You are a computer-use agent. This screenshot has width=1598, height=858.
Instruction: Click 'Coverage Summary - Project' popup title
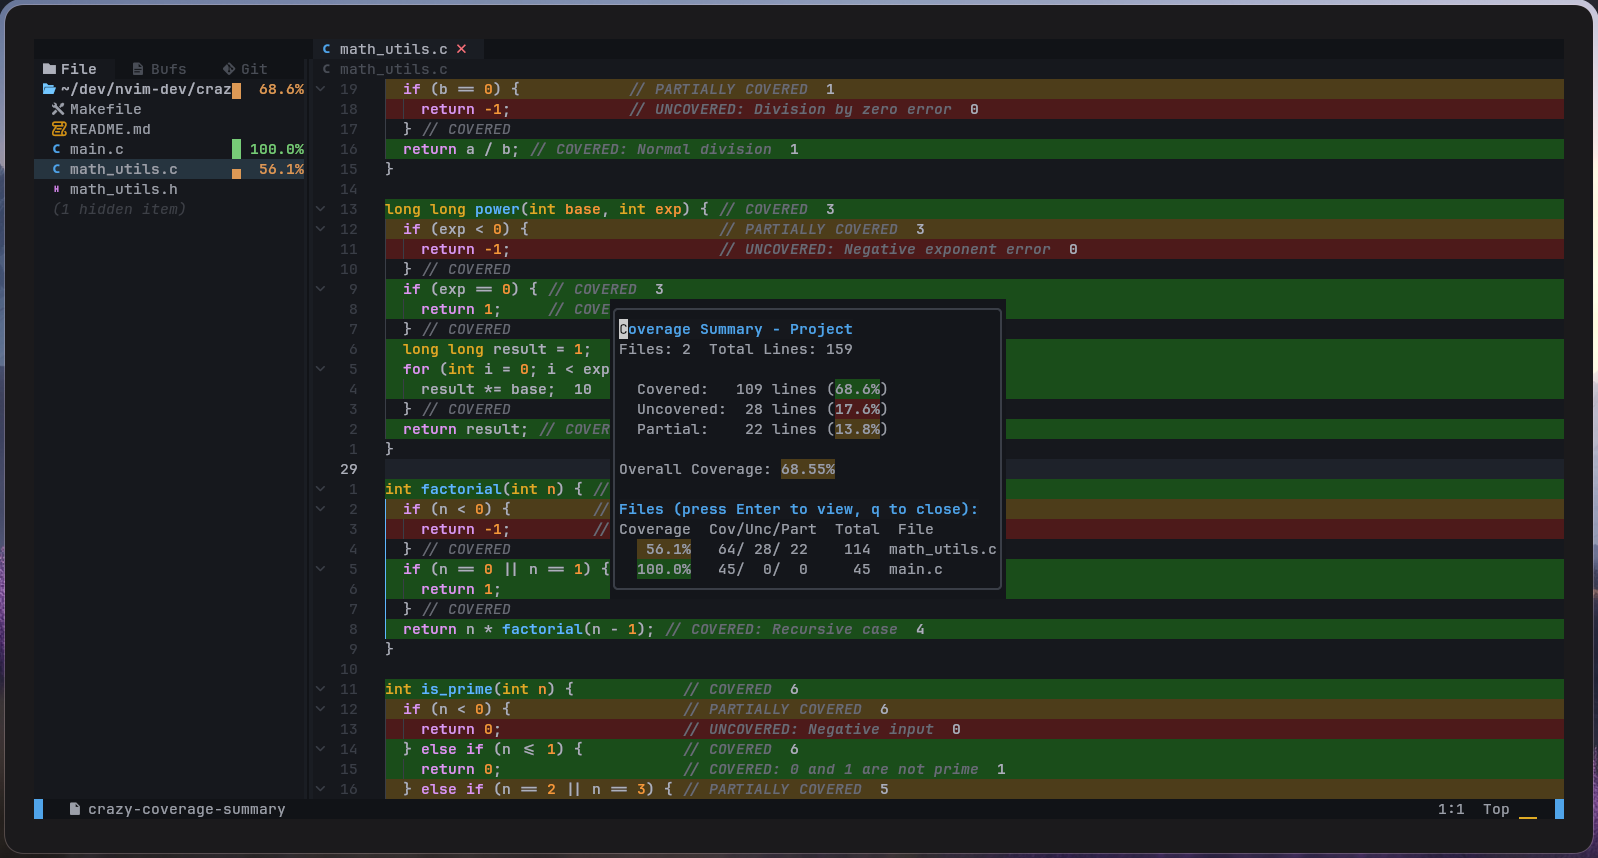[736, 329]
